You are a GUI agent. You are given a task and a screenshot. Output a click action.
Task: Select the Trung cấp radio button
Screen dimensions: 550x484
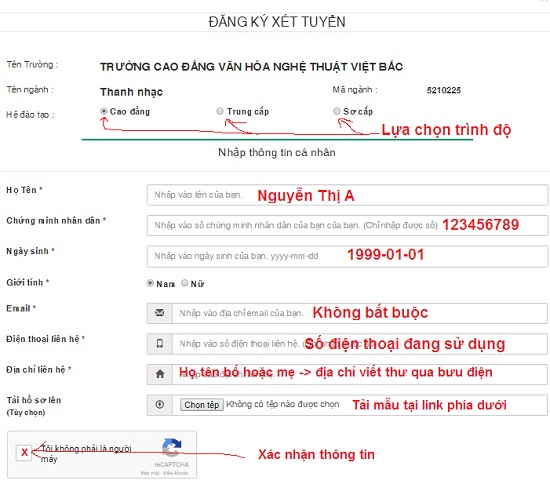(x=220, y=111)
